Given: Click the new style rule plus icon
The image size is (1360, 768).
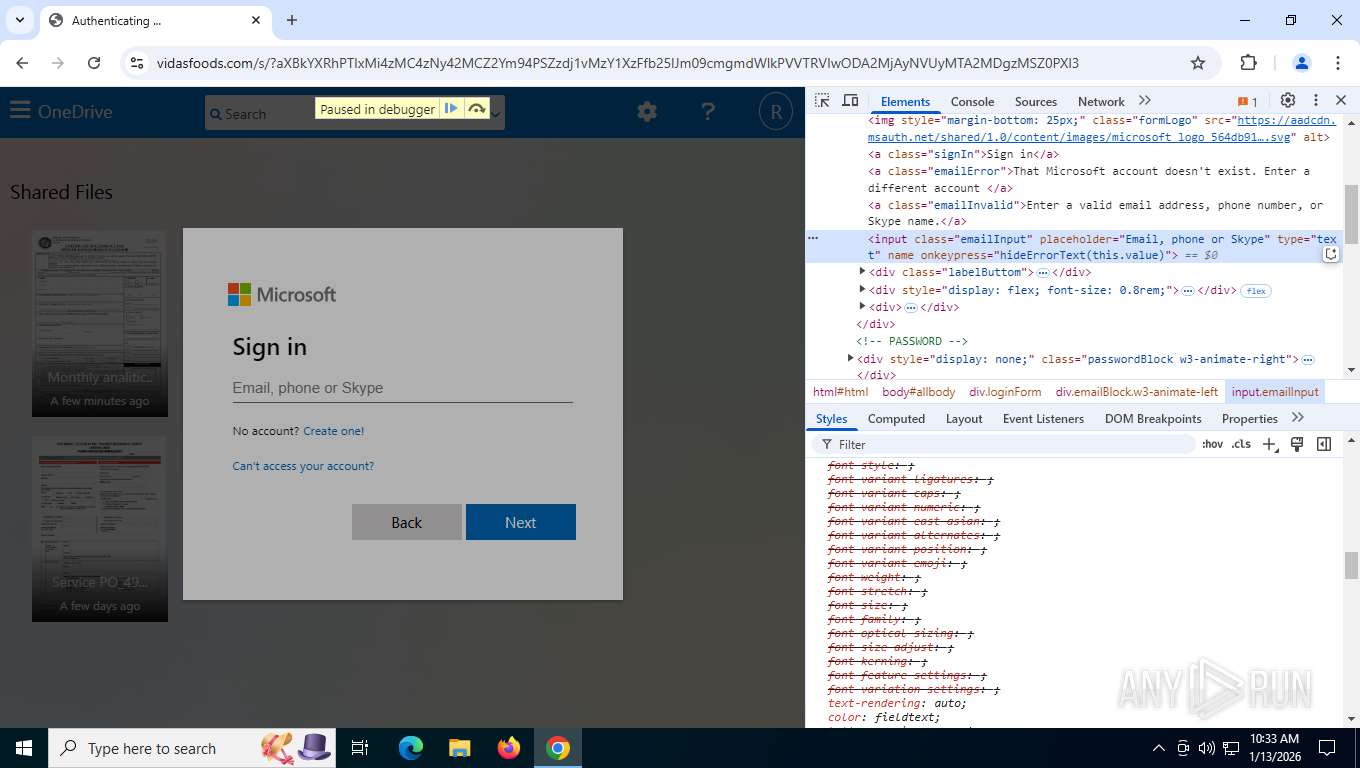Looking at the screenshot, I should (x=1269, y=444).
